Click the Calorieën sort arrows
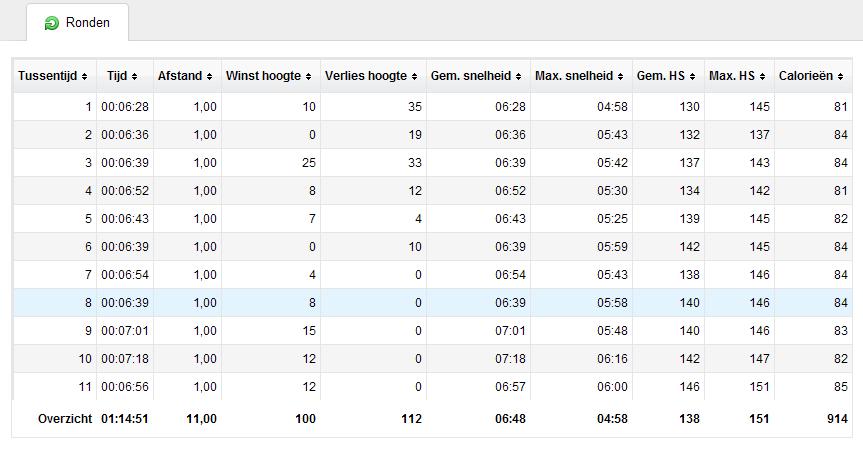Screen dimensions: 863x449 click(x=840, y=76)
